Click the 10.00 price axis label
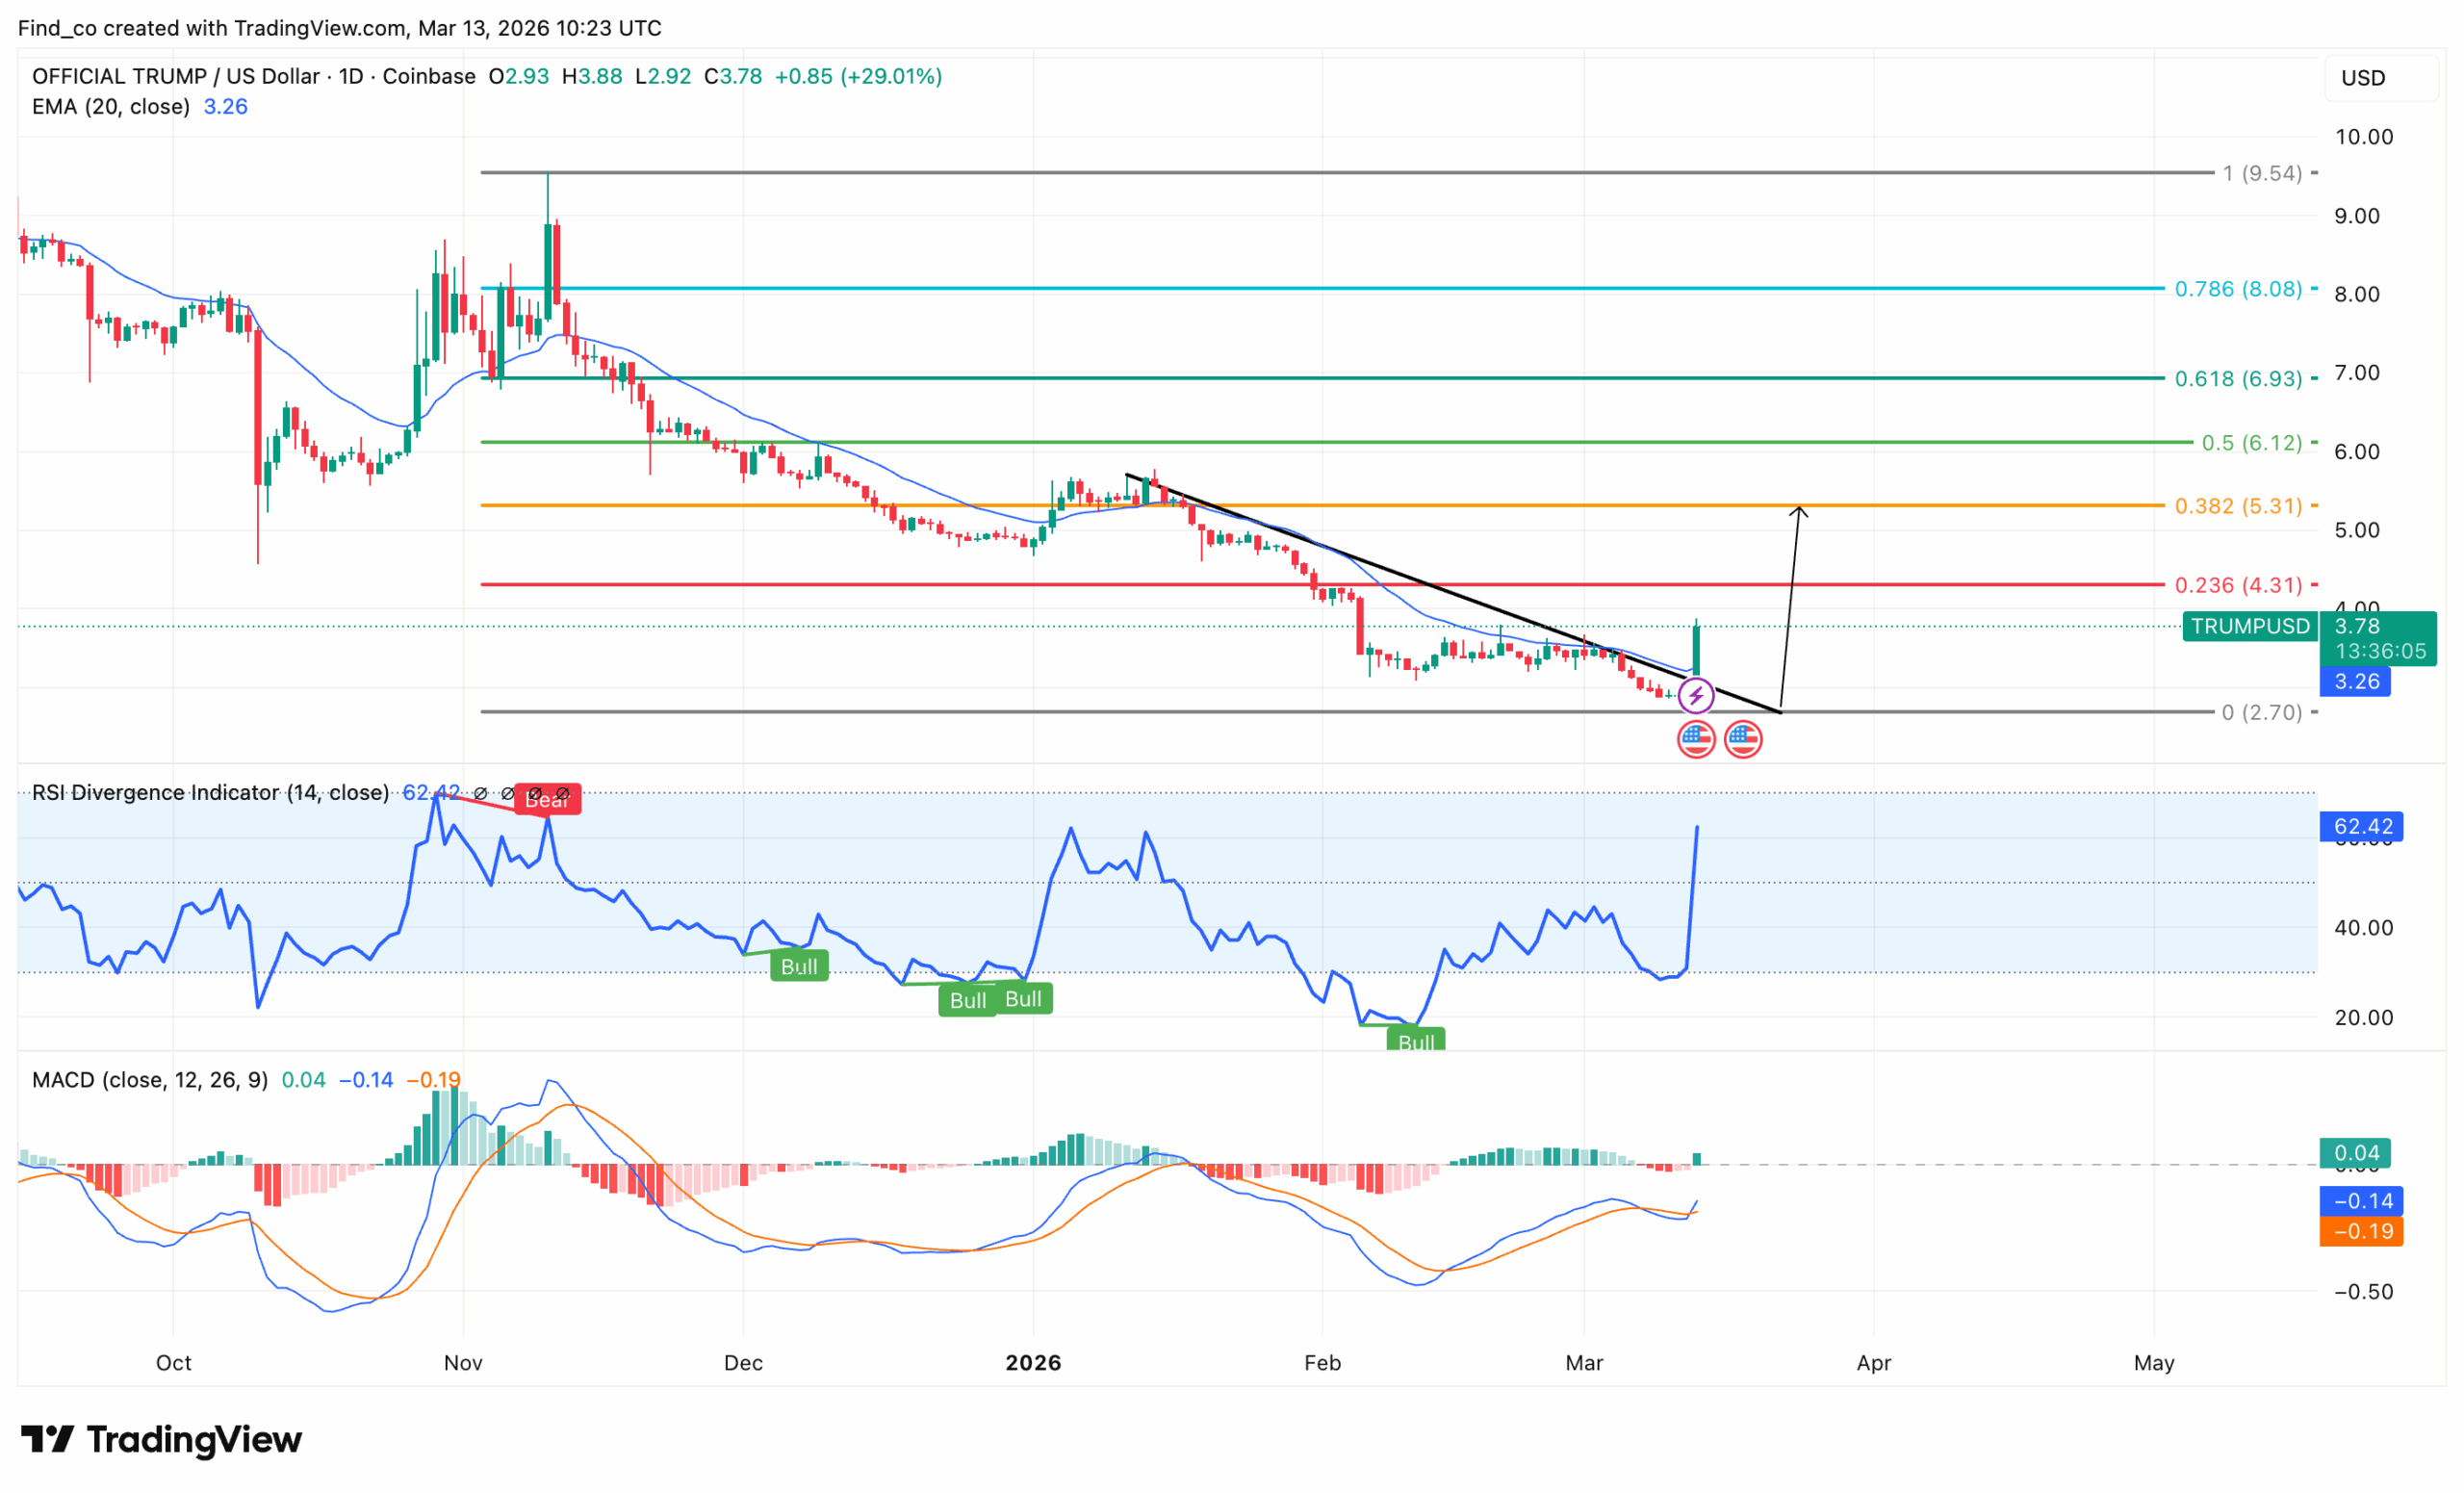This screenshot has height=1493, width=2464. point(2364,137)
